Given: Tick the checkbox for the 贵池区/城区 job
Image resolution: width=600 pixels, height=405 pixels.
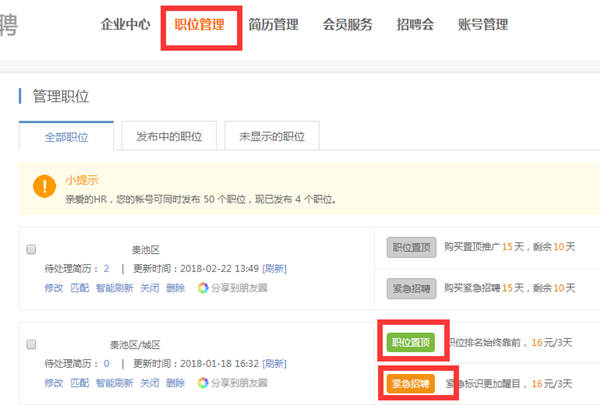Looking at the screenshot, I should pos(31,344).
